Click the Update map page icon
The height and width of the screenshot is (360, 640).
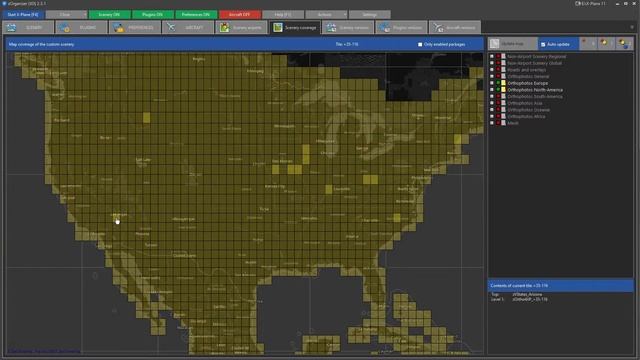[495, 43]
